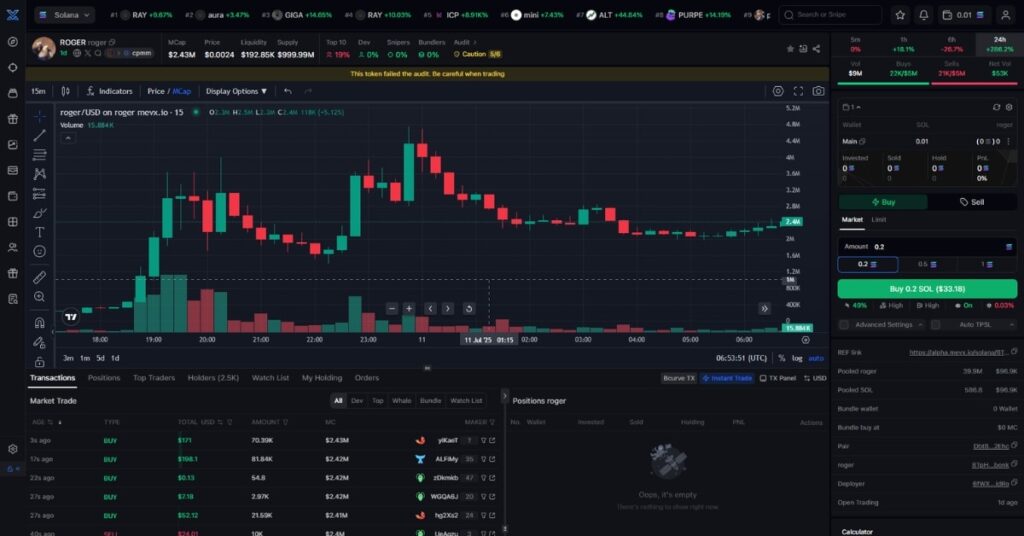This screenshot has width=1024, height=536.
Task: Filter market trades by Whale
Action: pos(402,401)
